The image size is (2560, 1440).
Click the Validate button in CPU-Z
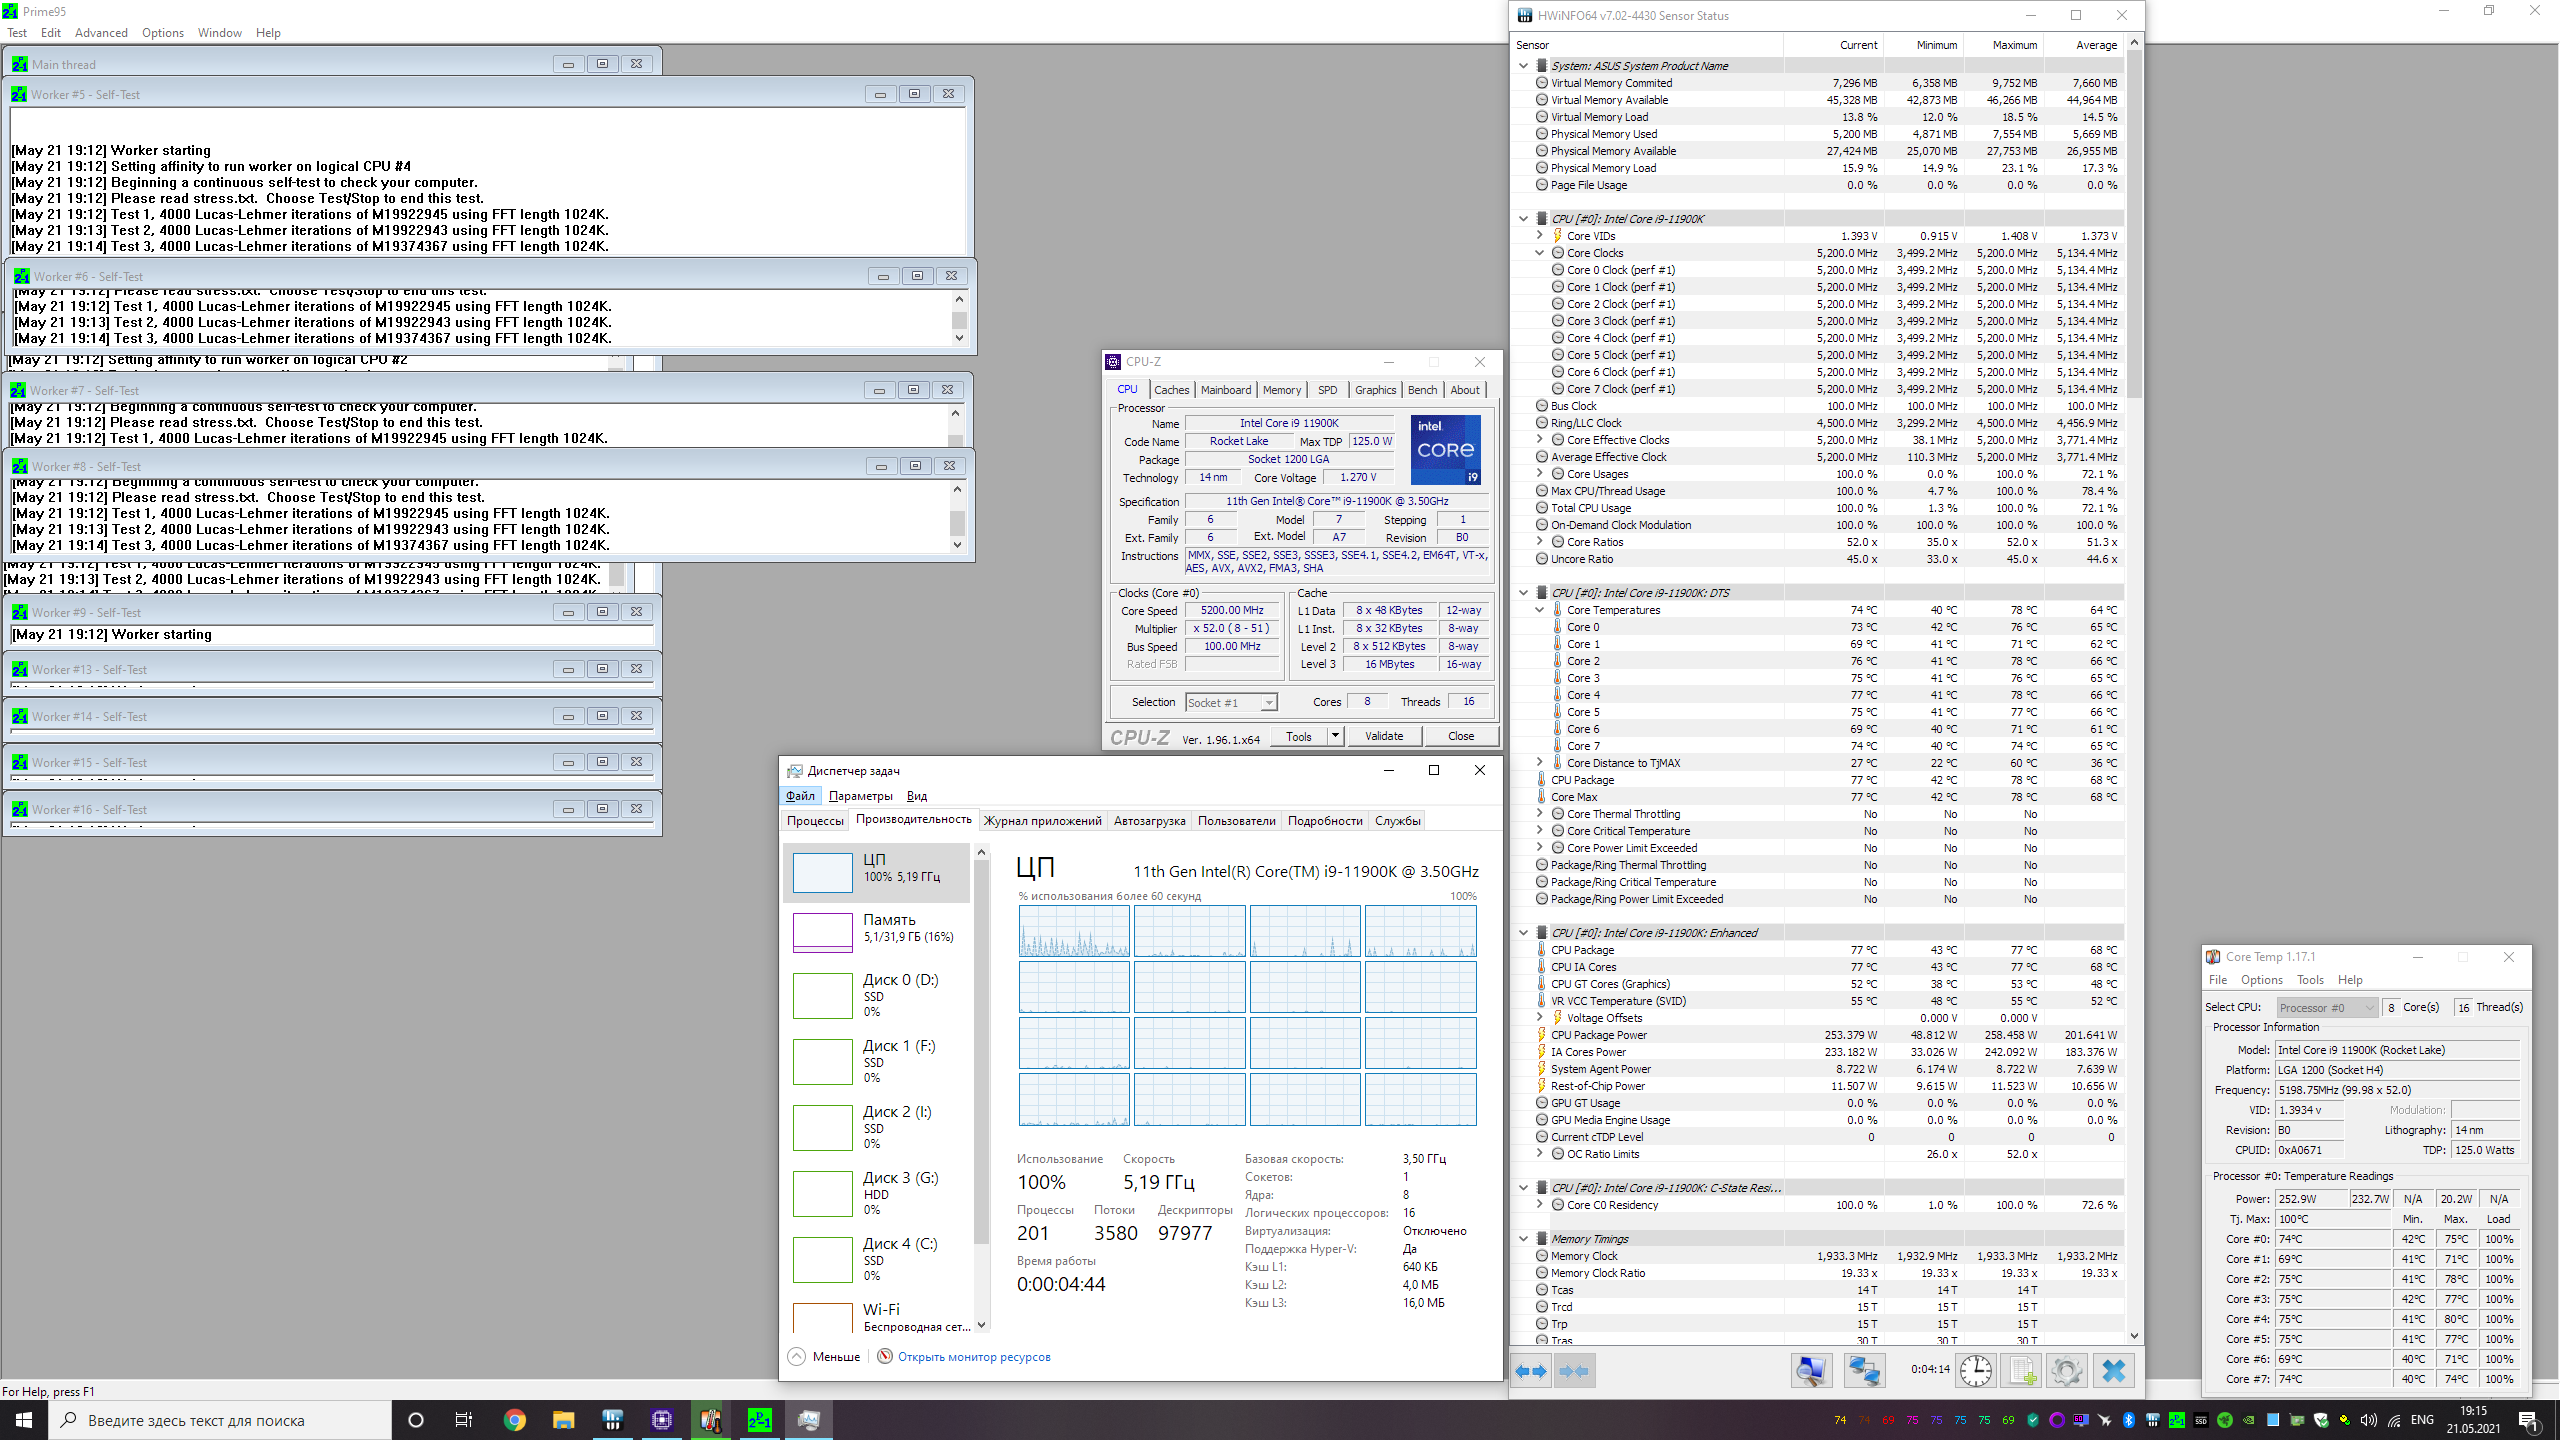pos(1384,736)
